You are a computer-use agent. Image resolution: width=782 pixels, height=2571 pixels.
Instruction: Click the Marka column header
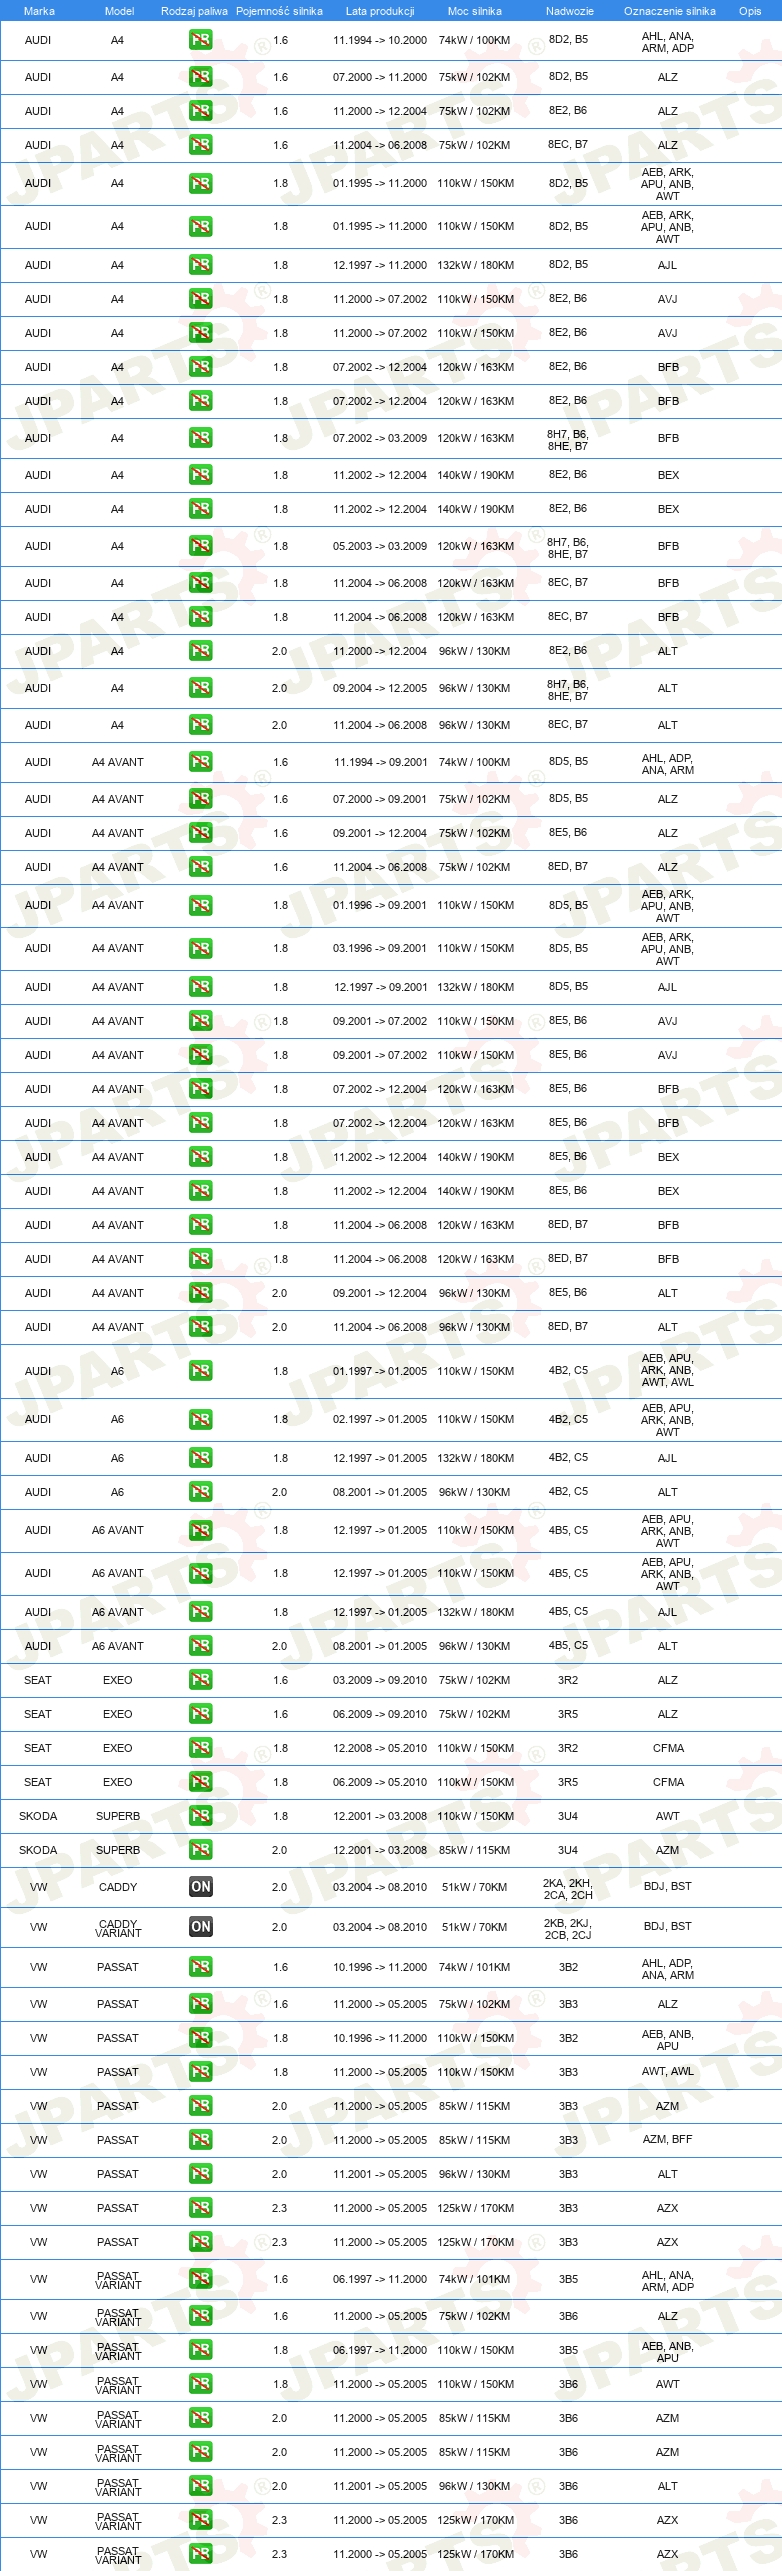(39, 11)
